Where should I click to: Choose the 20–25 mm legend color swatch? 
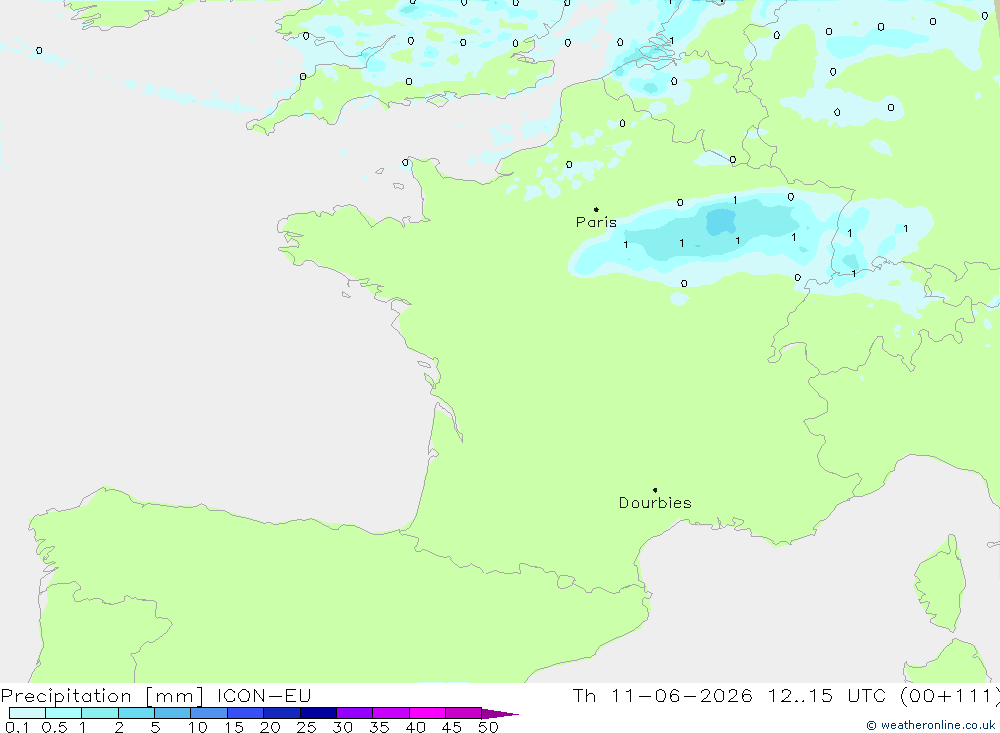(281, 713)
